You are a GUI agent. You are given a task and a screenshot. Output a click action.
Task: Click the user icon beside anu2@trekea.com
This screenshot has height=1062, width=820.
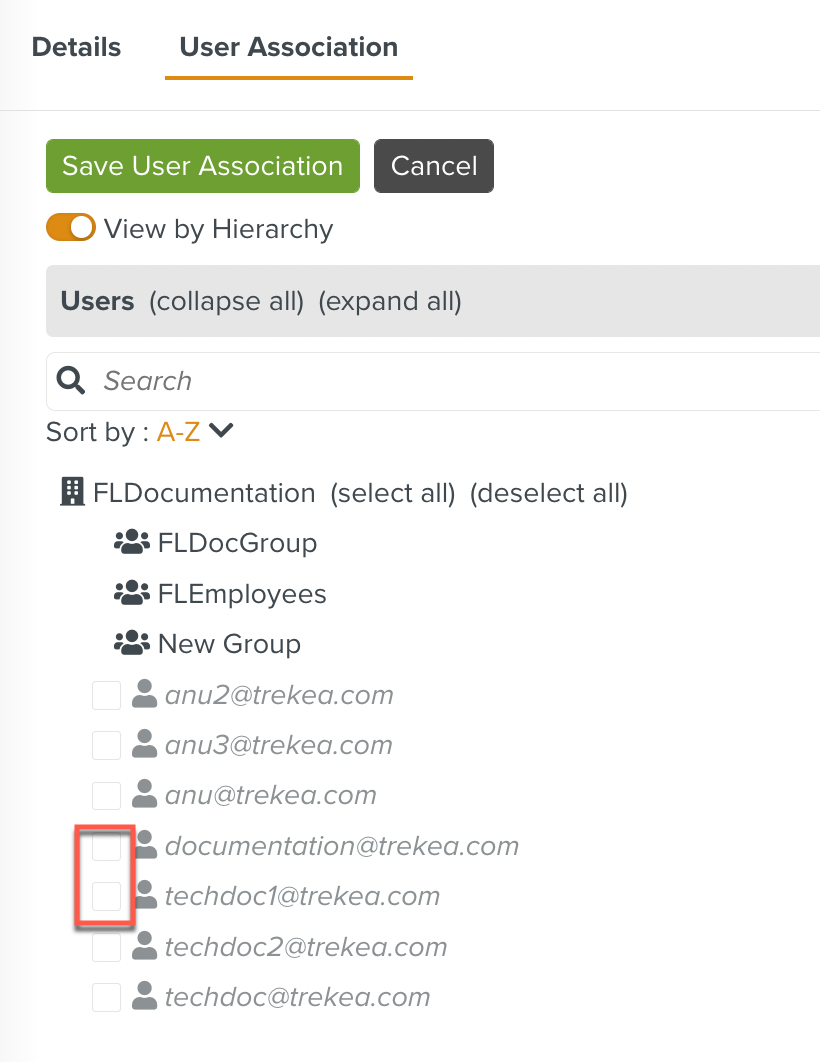(x=145, y=695)
